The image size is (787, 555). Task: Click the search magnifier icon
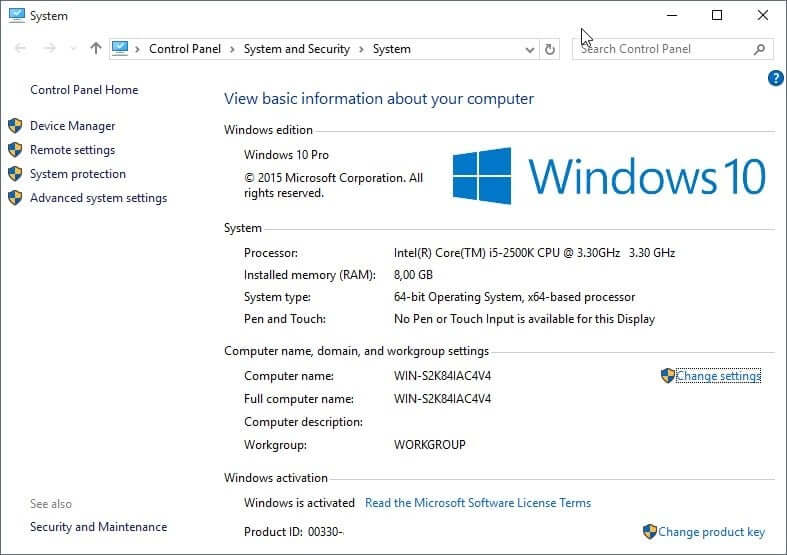point(759,49)
